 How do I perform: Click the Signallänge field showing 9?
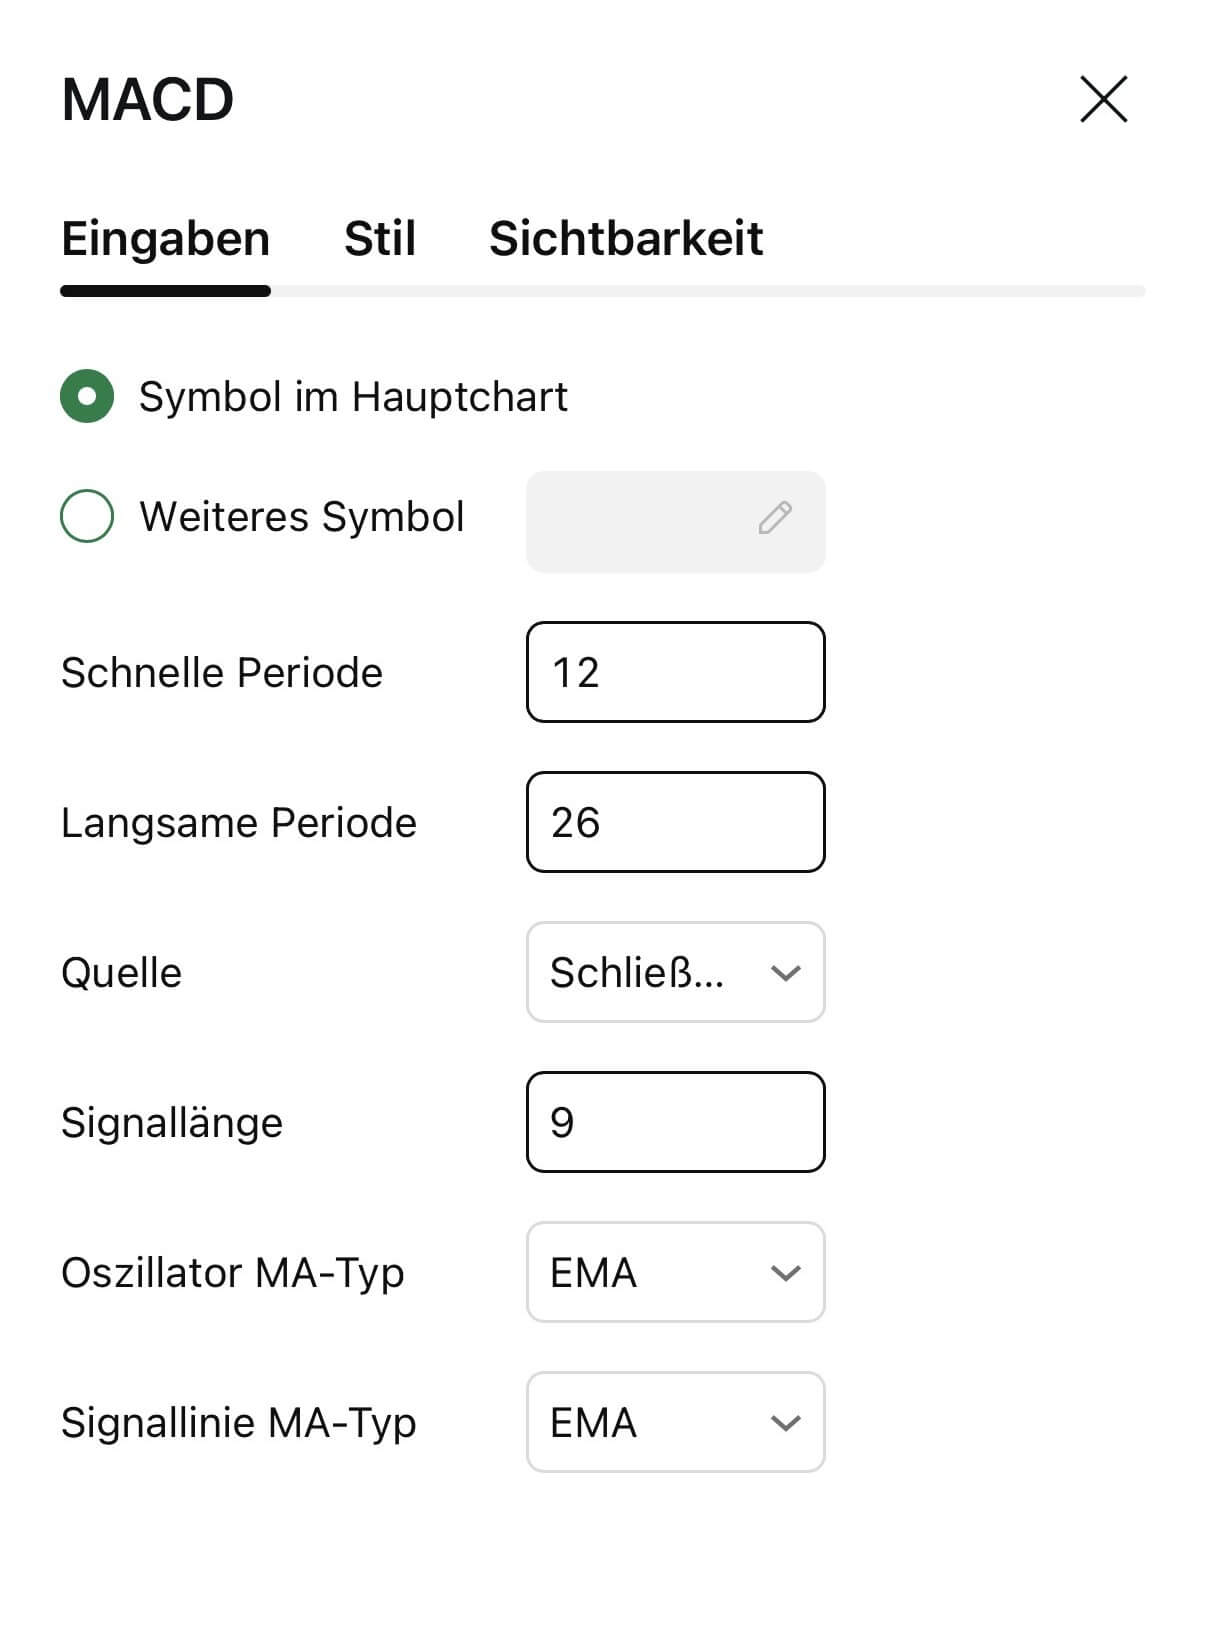click(x=675, y=1122)
